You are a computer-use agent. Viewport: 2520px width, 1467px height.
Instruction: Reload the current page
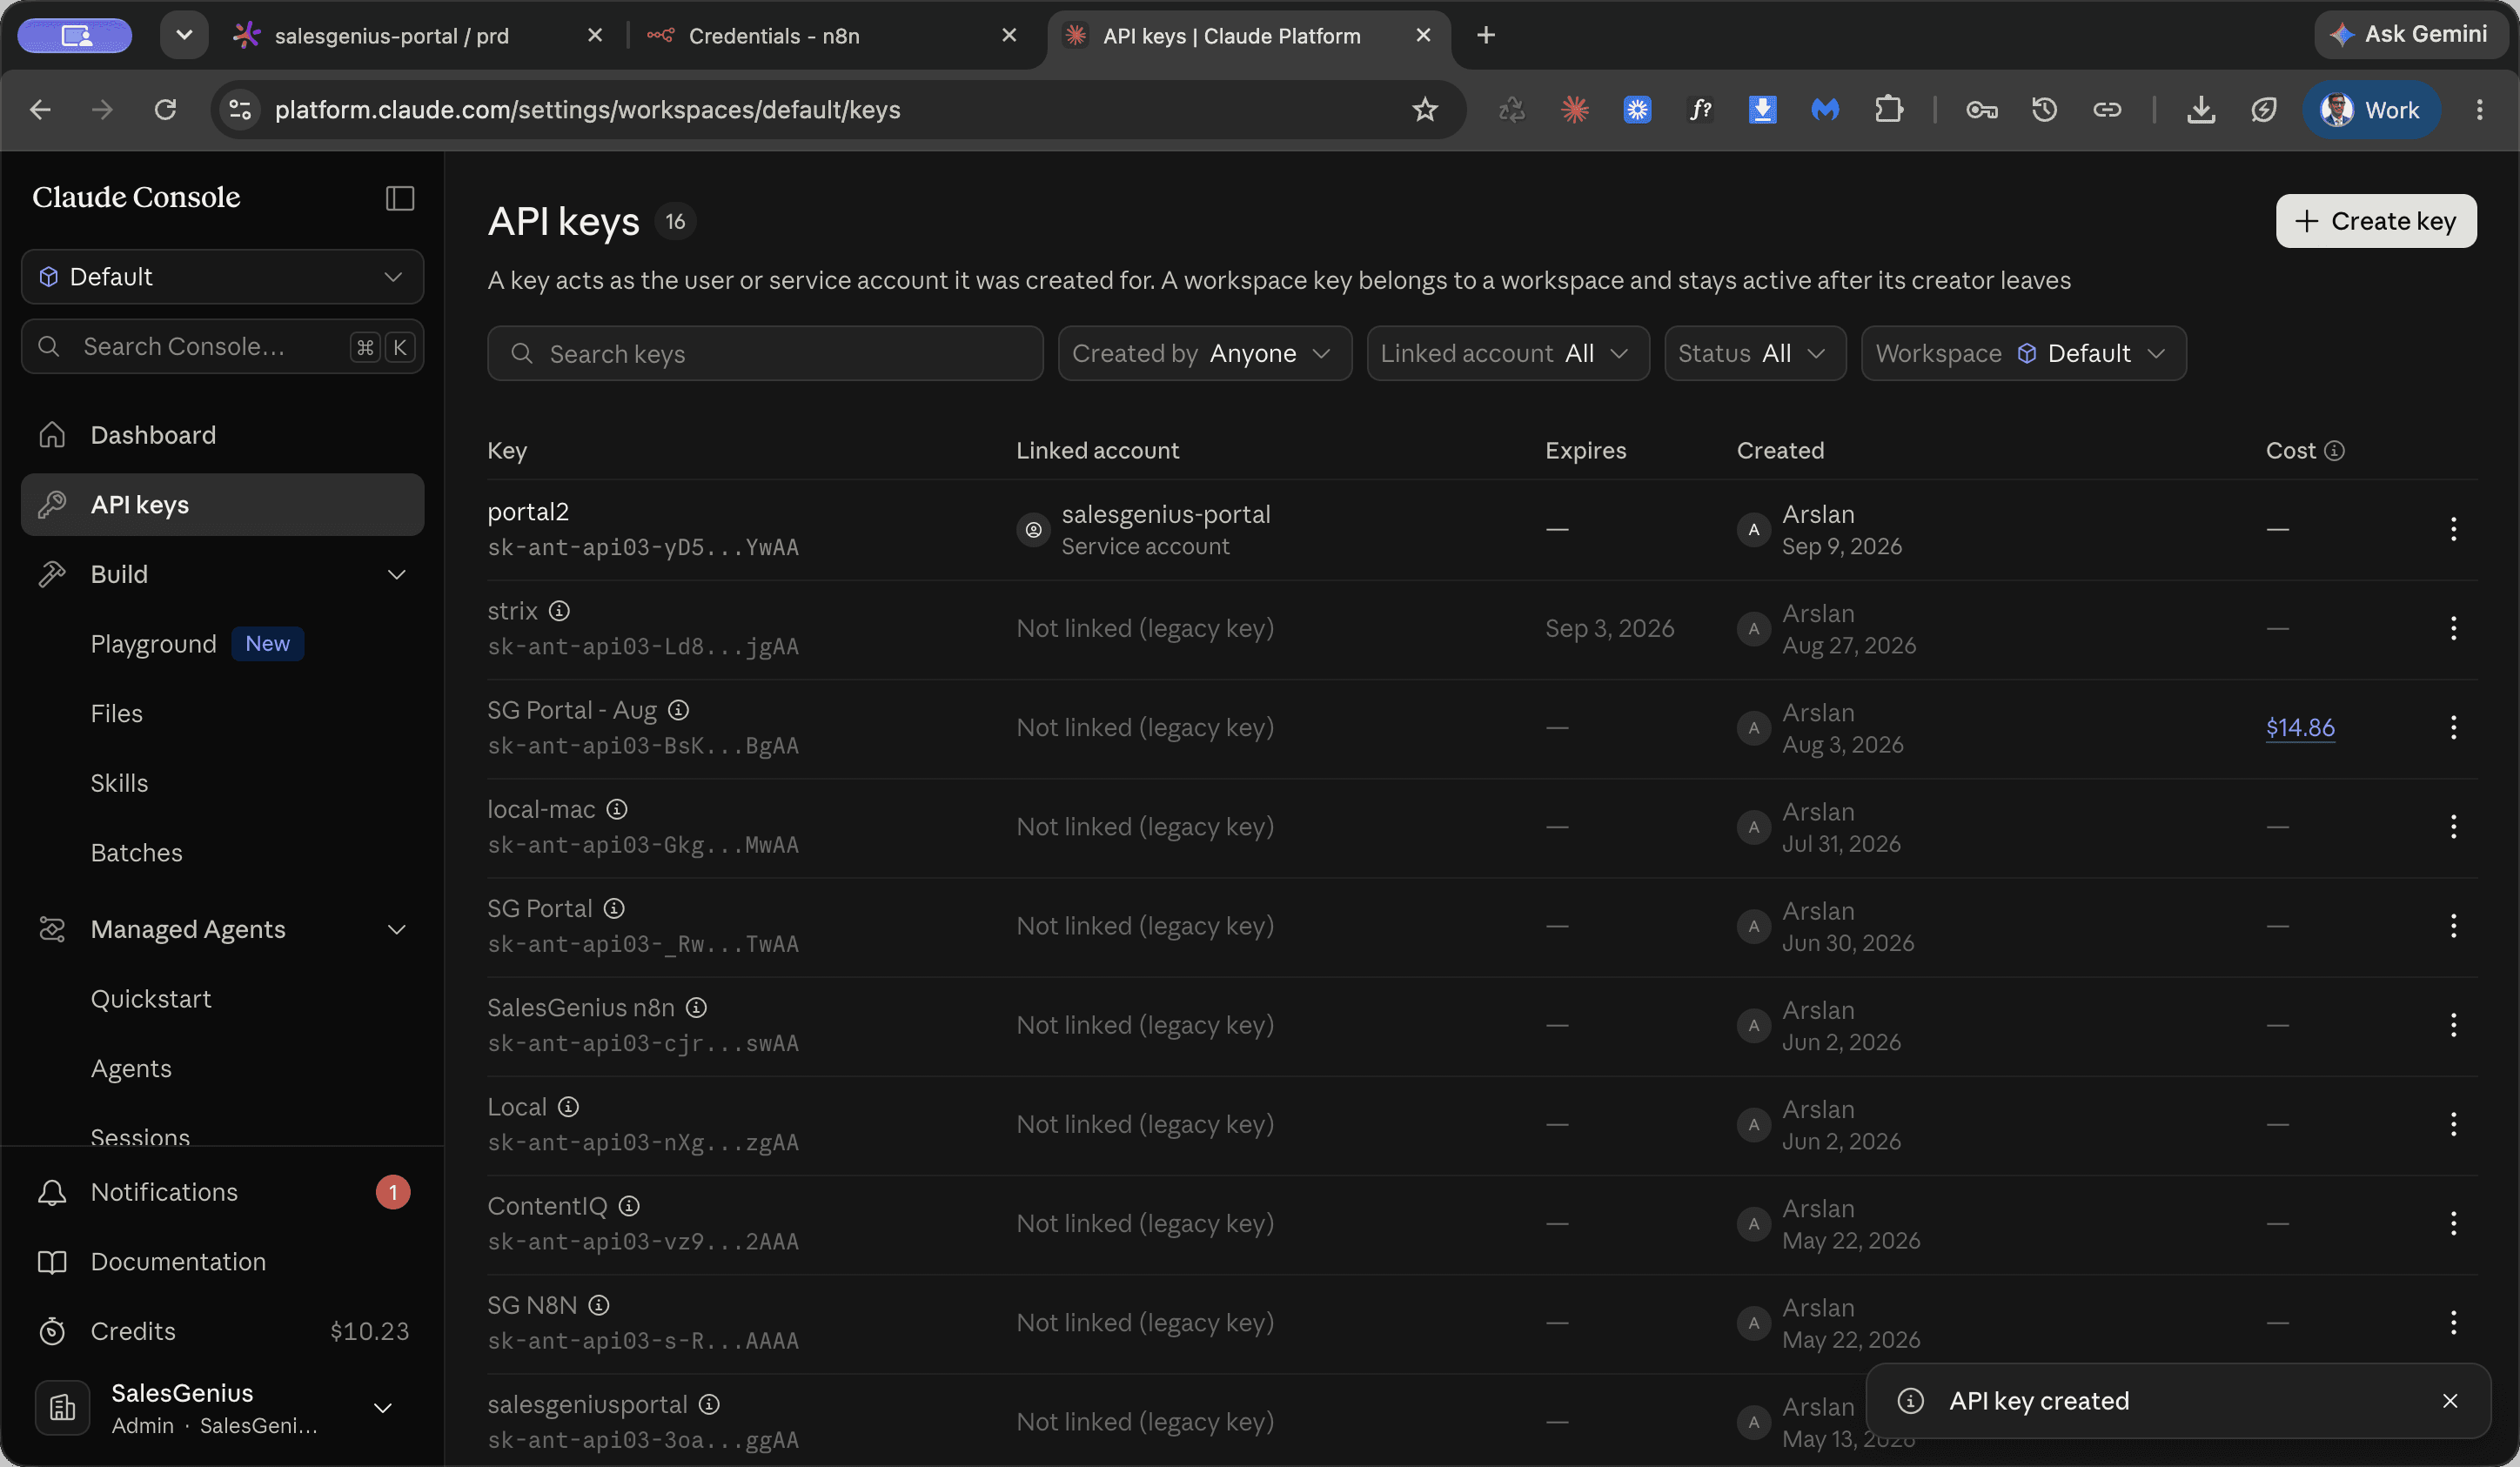165,109
